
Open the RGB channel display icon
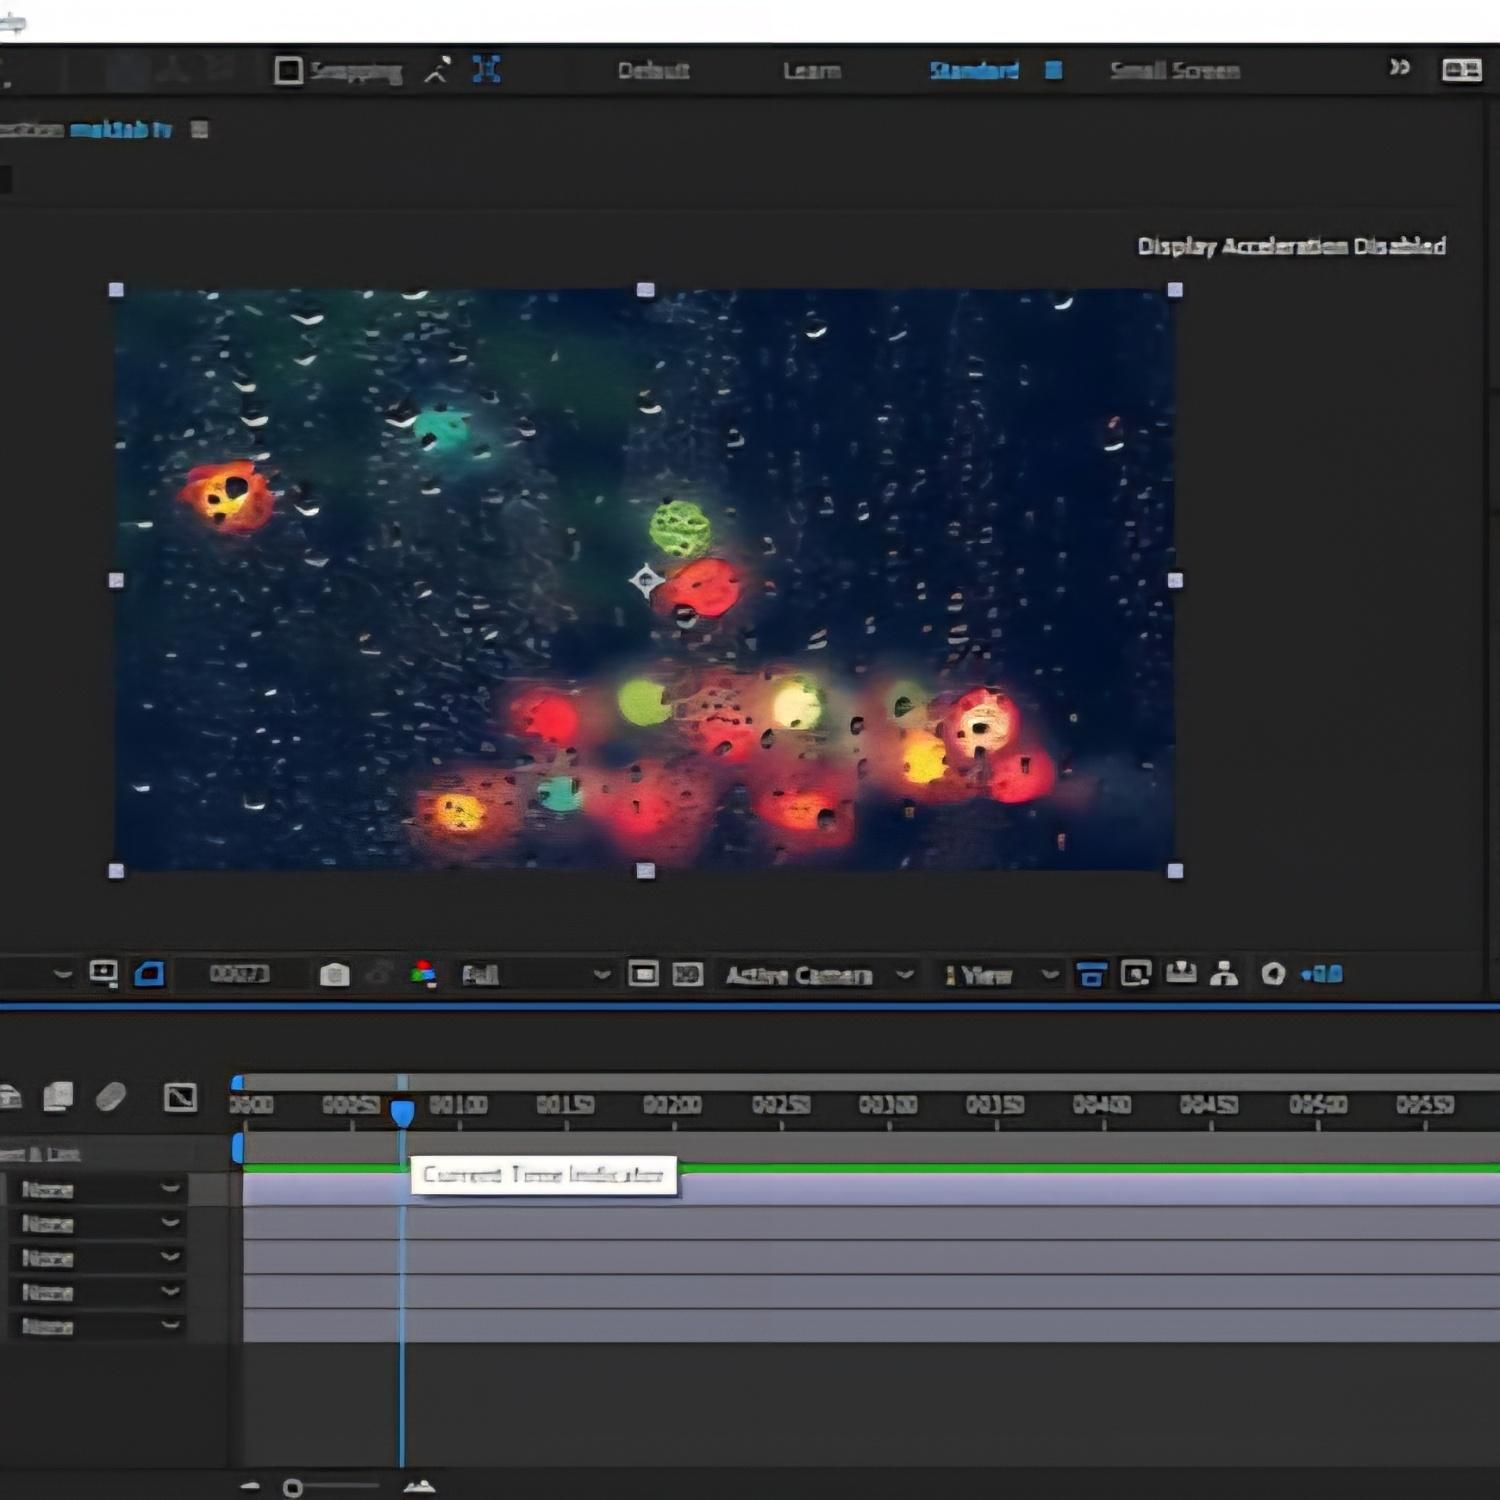tap(423, 974)
